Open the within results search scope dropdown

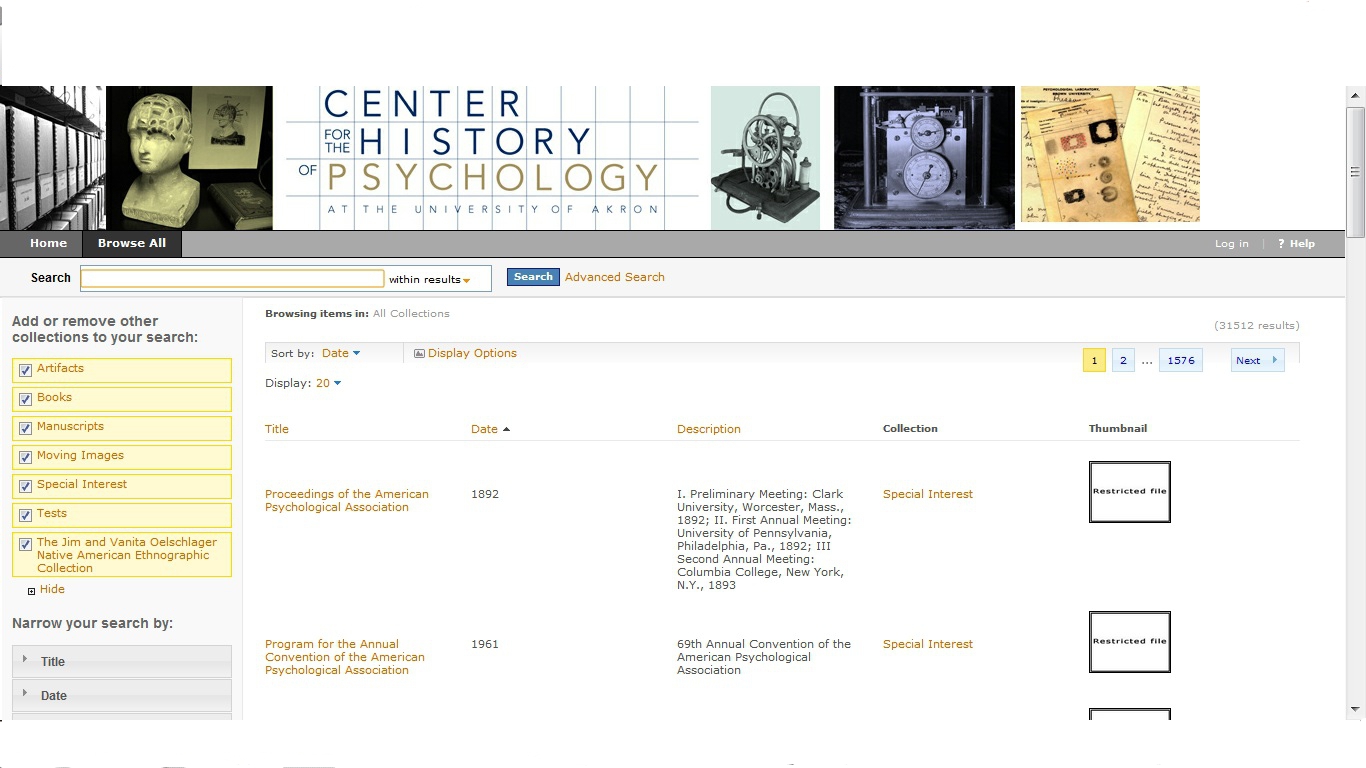pos(438,280)
